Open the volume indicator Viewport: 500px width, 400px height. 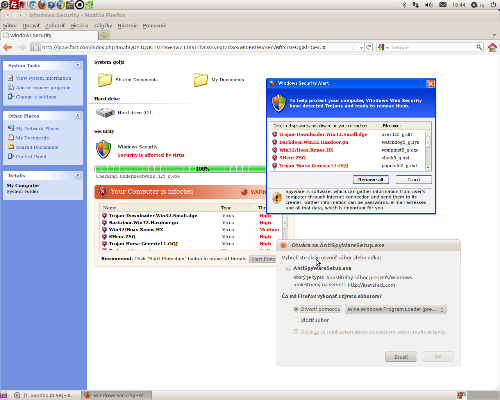(x=429, y=5)
